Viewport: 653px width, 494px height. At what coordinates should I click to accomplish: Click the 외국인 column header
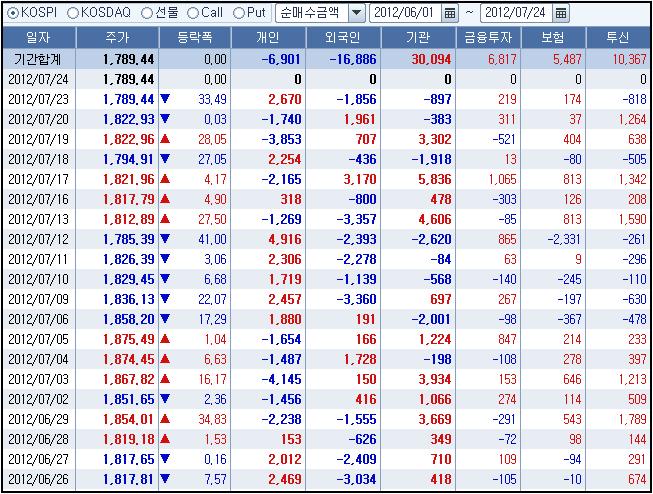(x=343, y=38)
